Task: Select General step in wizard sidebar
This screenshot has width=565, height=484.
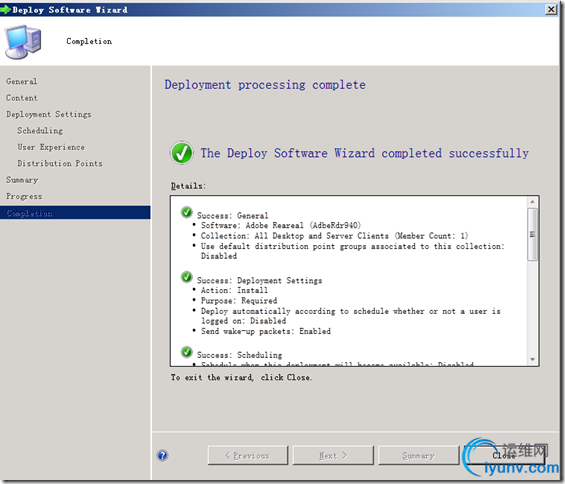Action: pyautogui.click(x=22, y=81)
